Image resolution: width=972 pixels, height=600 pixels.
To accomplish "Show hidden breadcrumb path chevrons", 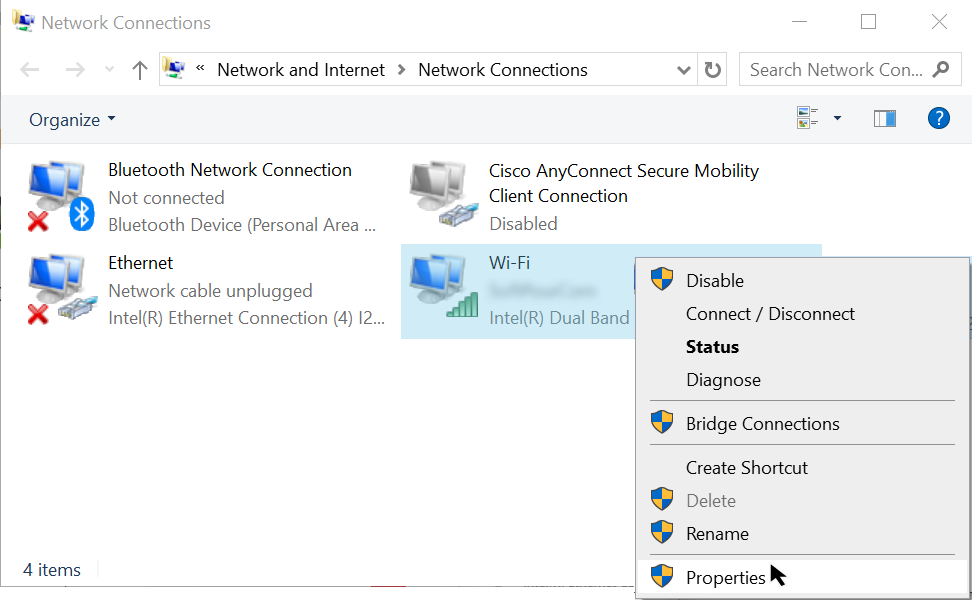I will tap(200, 69).
